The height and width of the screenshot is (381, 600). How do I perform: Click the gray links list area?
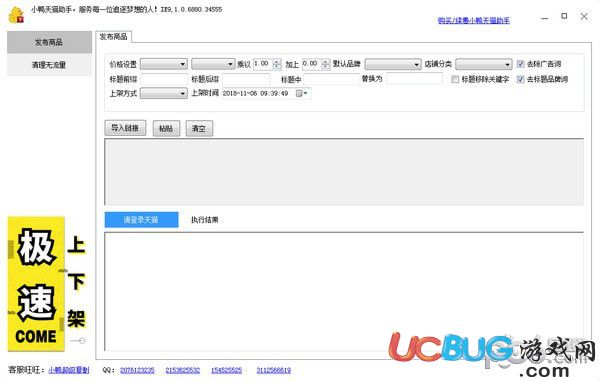point(344,172)
